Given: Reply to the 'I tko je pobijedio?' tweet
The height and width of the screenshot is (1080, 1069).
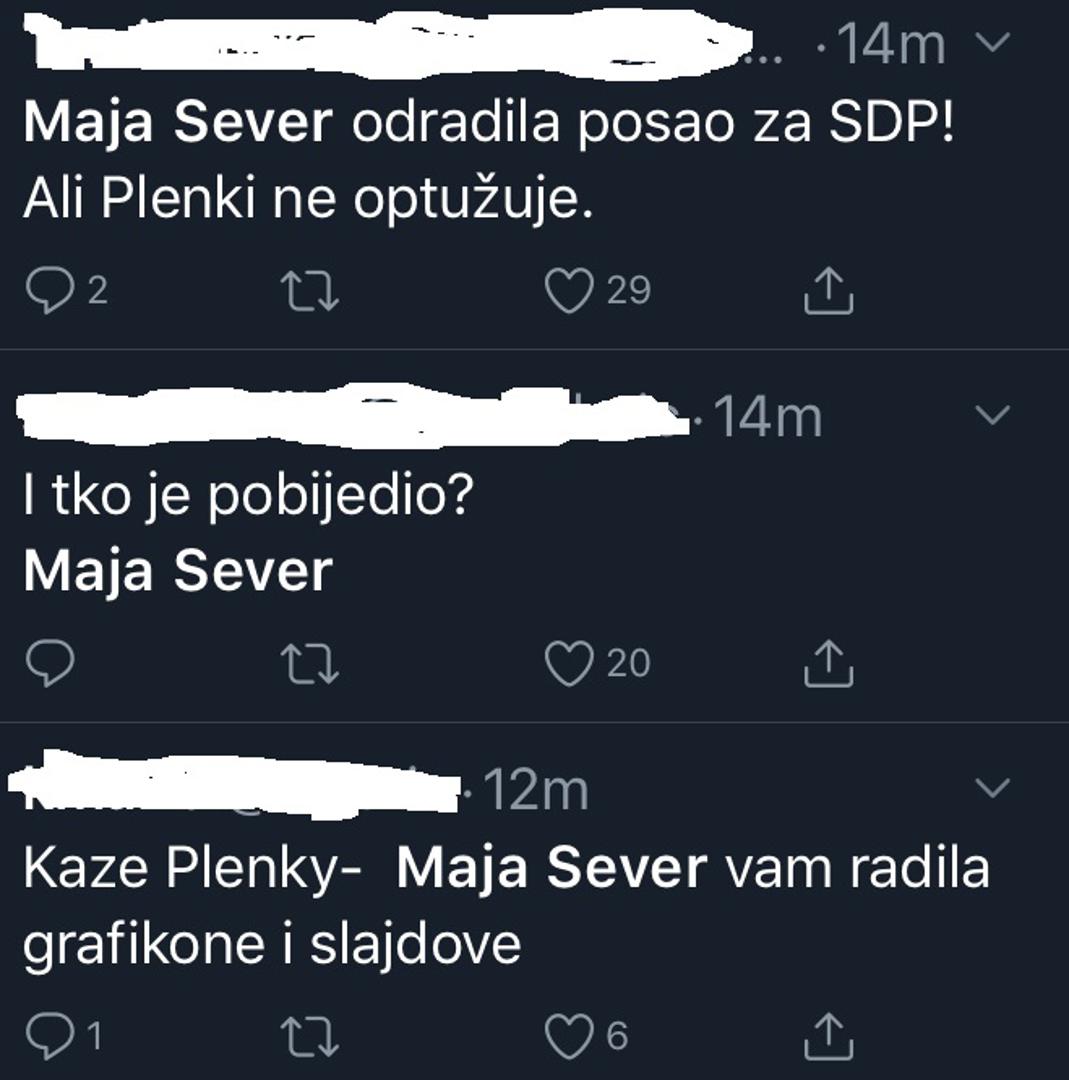Looking at the screenshot, I should pyautogui.click(x=47, y=664).
